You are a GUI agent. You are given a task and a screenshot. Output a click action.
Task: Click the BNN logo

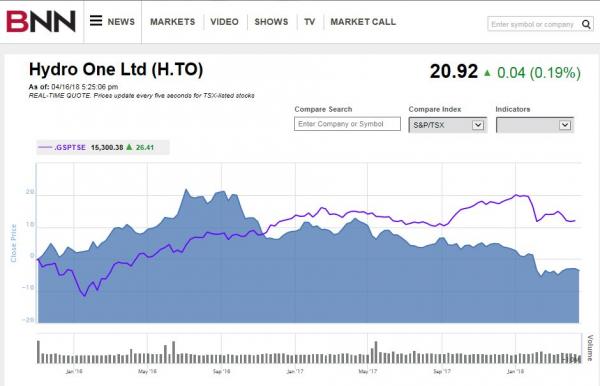[x=41, y=21]
